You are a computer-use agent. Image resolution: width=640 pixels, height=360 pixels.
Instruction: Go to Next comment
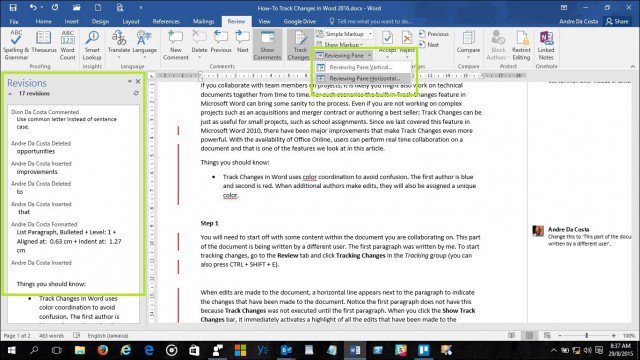click(242, 42)
